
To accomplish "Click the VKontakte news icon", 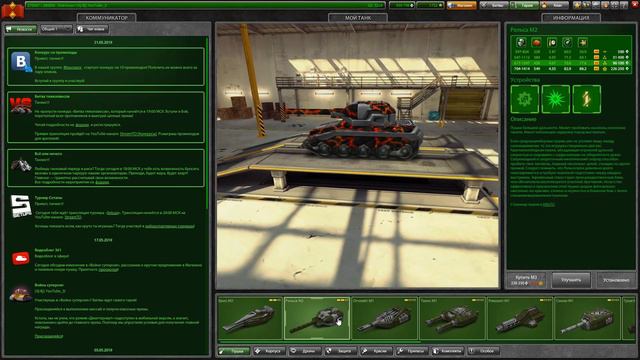I will (21, 62).
